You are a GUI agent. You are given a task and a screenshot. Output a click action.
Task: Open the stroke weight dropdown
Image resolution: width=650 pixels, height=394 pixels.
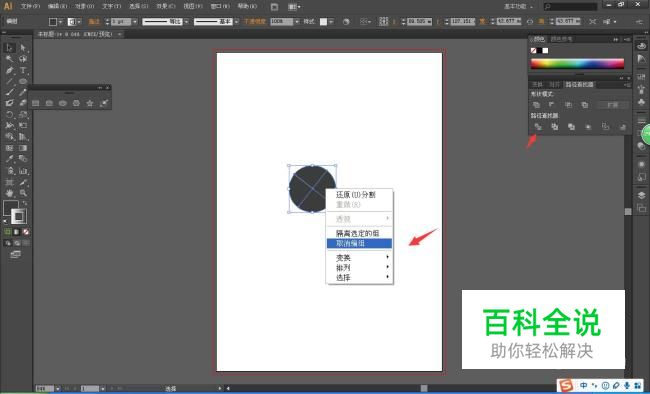(135, 22)
